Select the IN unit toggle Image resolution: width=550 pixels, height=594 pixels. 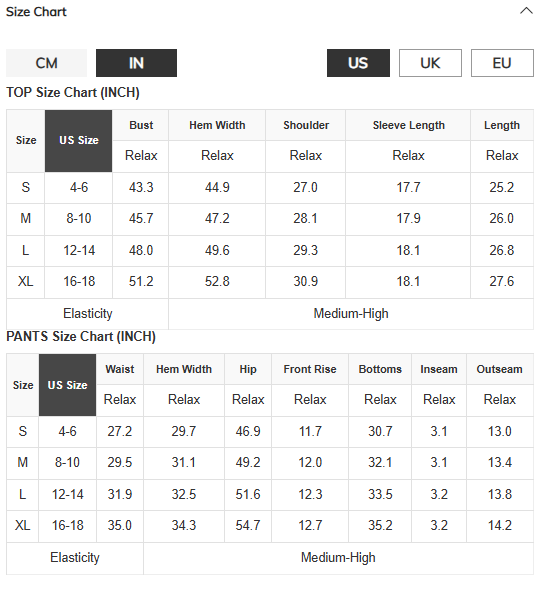click(x=136, y=63)
